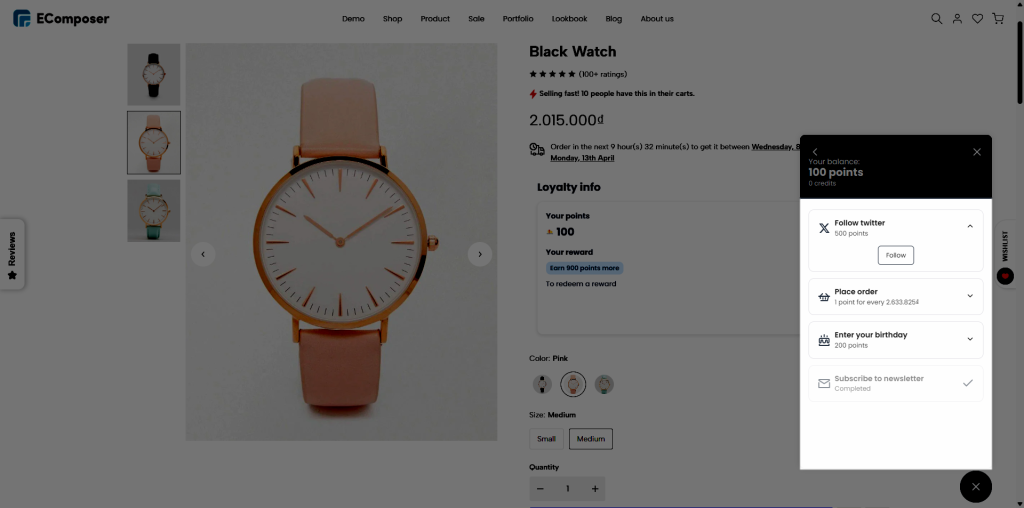Choose the green watch color swatch
The height and width of the screenshot is (508, 1024).
point(604,384)
